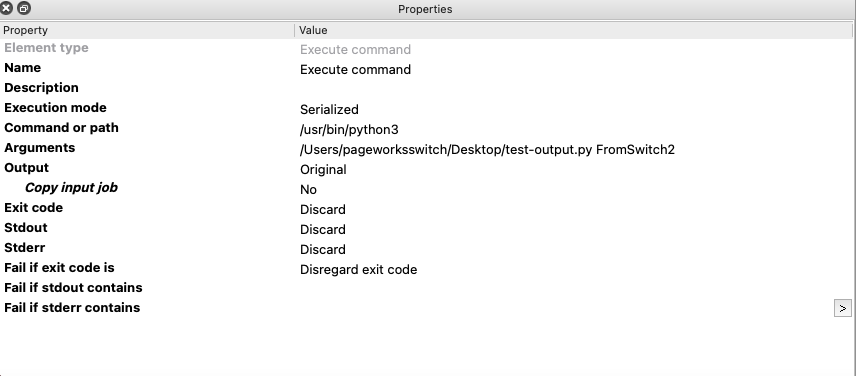This screenshot has width=856, height=376.
Task: Select the Fail if stdout contains row
Action: pos(427,288)
